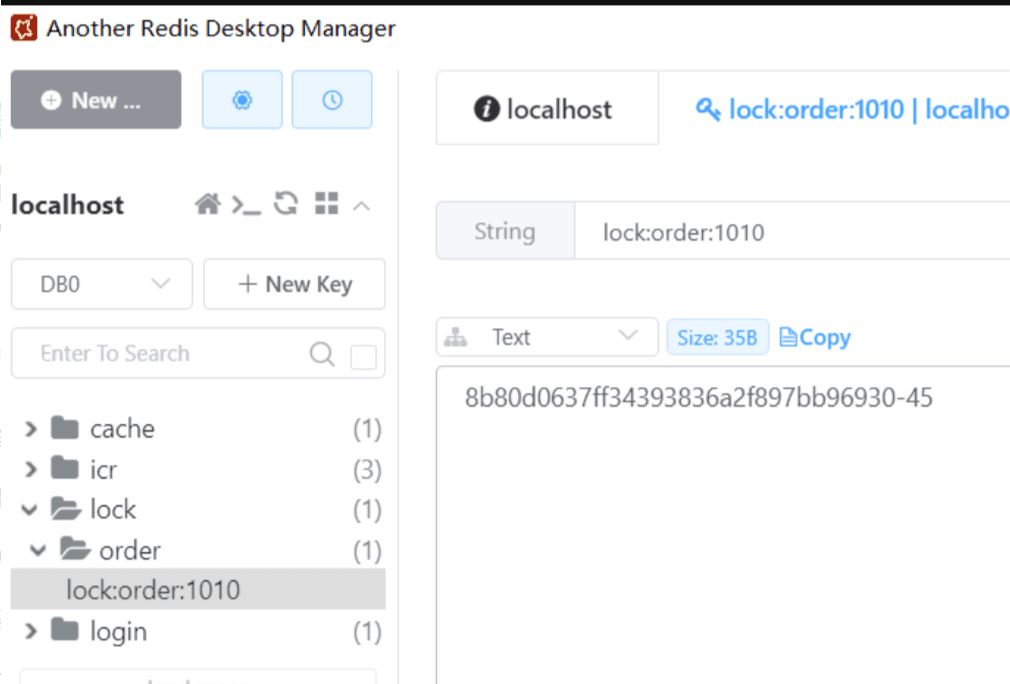Click the grid view icon for localhost
This screenshot has height=684, width=1010.
tap(326, 205)
